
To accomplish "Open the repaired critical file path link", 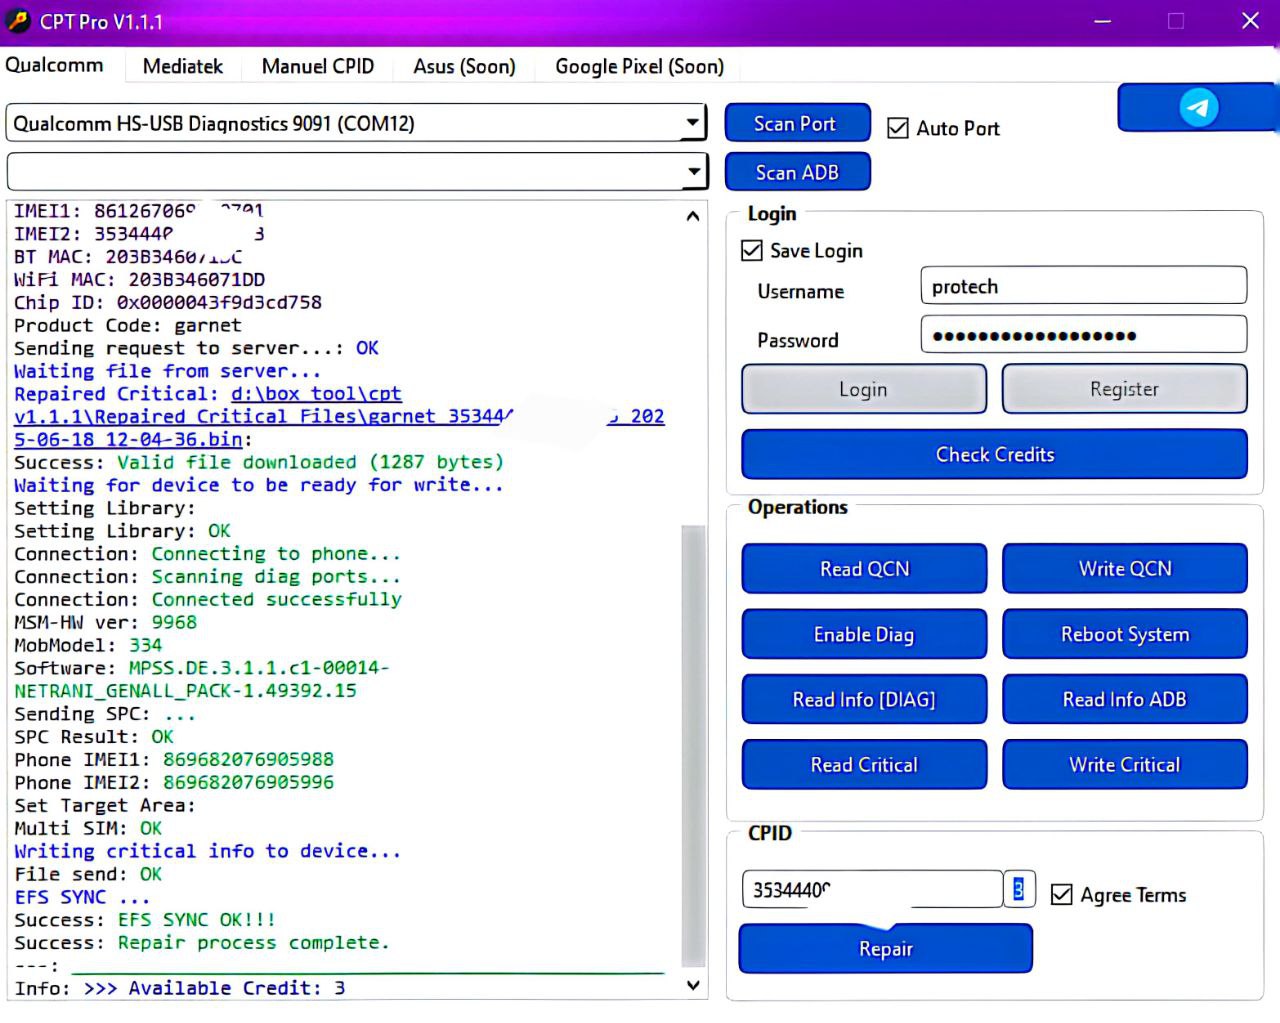I will [339, 416].
